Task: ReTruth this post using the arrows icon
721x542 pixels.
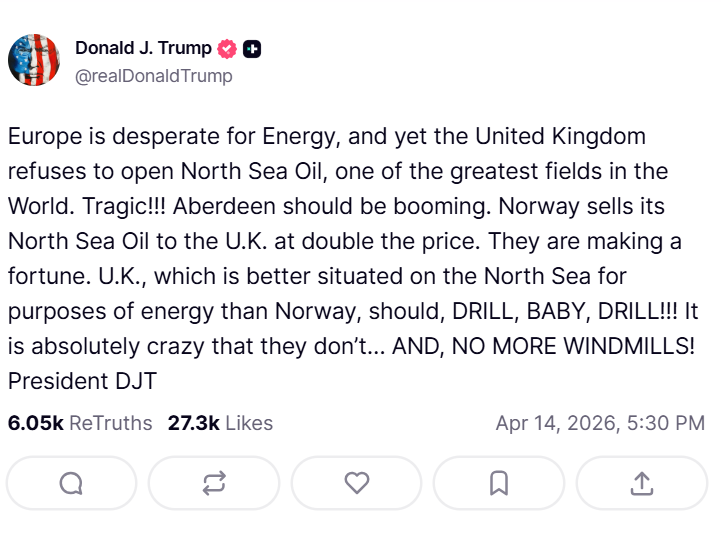Action: pos(214,483)
